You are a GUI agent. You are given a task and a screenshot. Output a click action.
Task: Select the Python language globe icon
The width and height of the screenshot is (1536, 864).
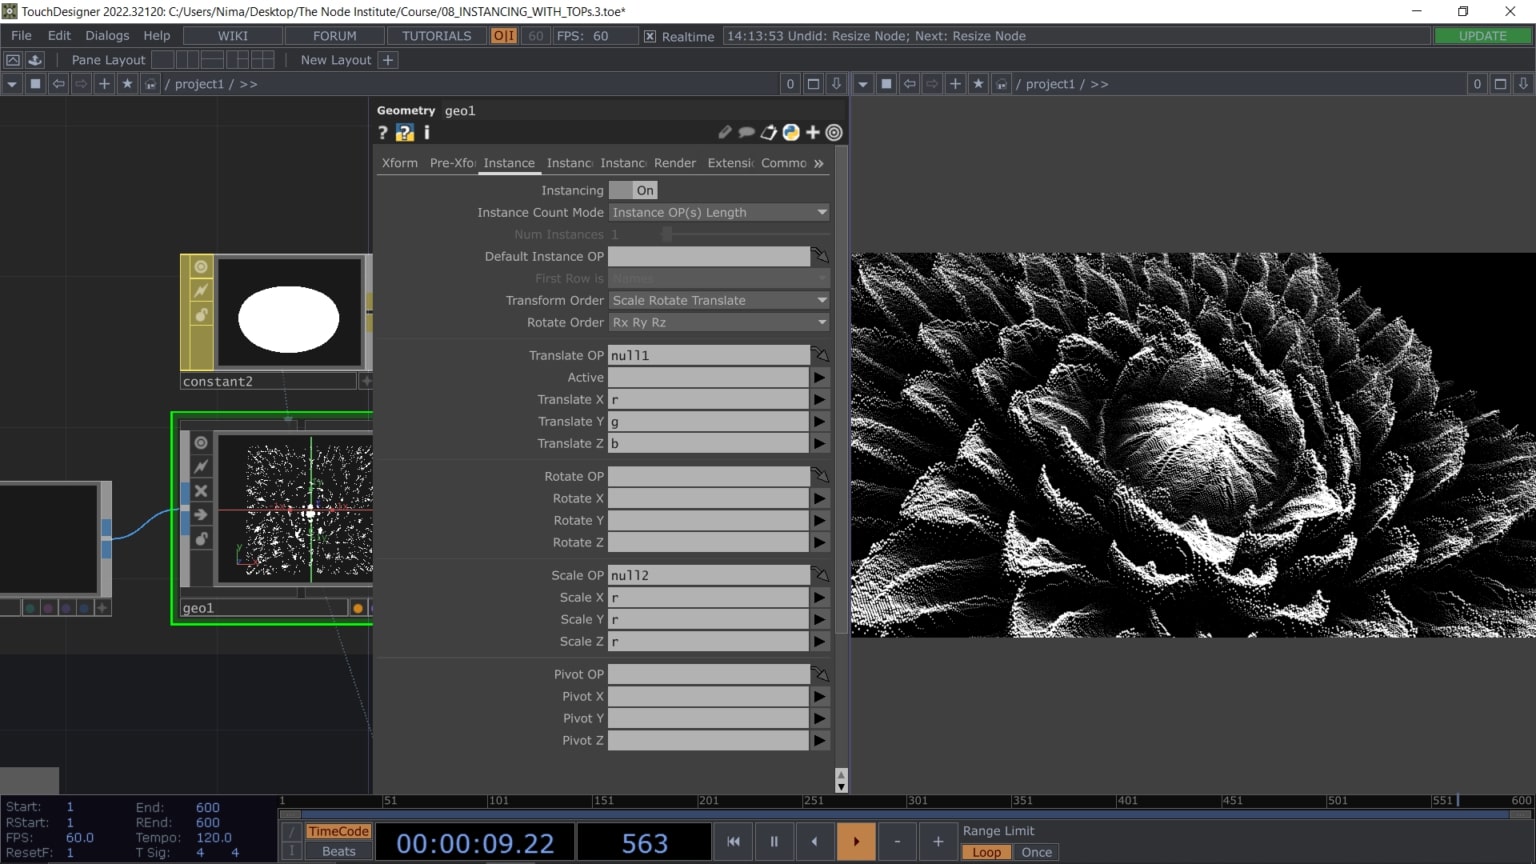tap(790, 132)
